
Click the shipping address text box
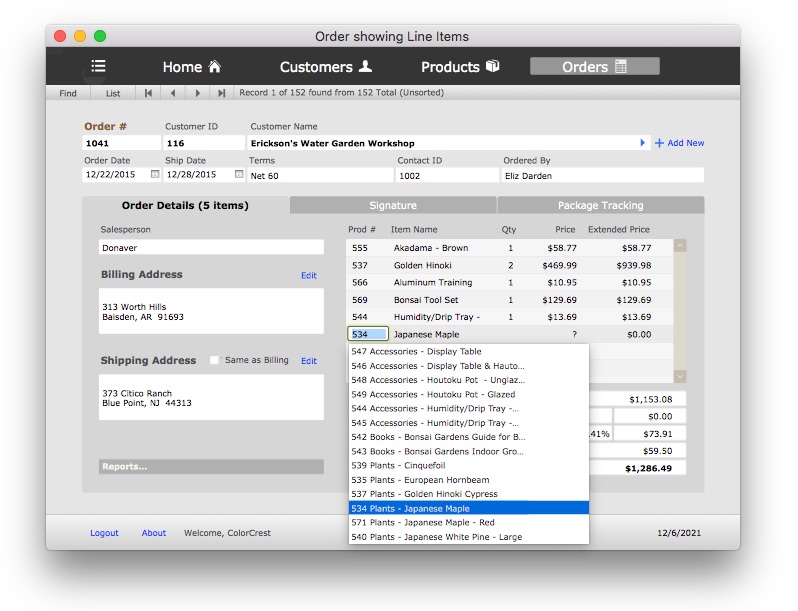[x=211, y=397]
